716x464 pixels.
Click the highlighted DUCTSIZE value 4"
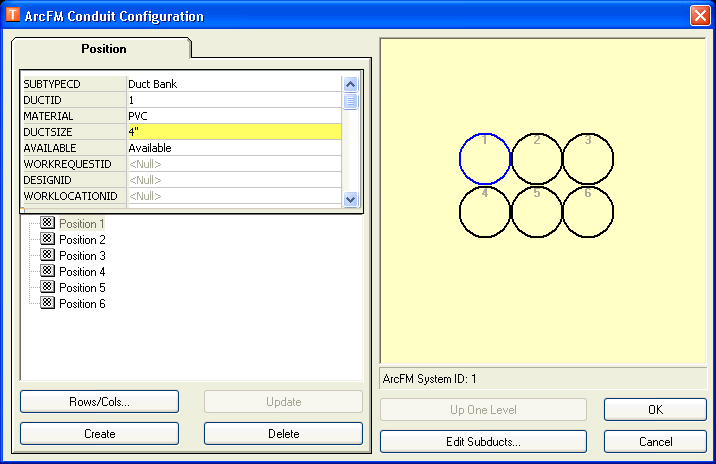click(x=234, y=132)
